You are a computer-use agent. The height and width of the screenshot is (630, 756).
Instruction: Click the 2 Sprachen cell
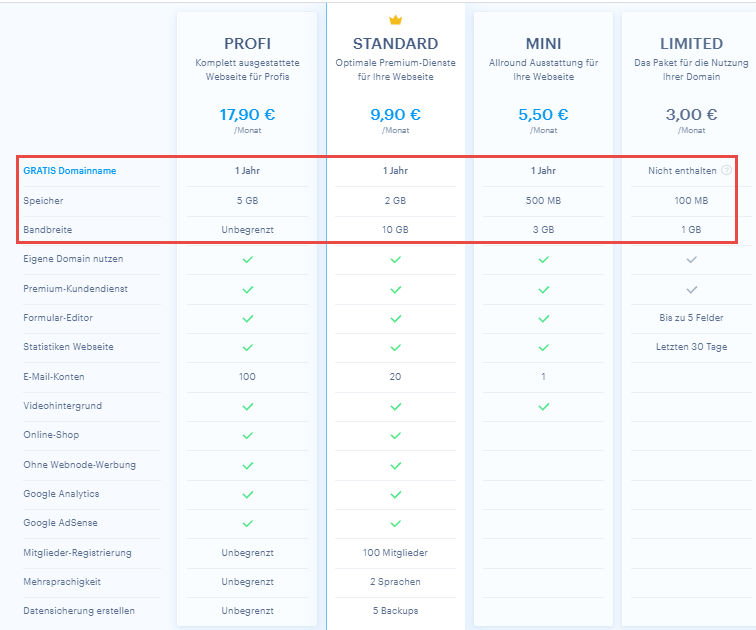[395, 581]
